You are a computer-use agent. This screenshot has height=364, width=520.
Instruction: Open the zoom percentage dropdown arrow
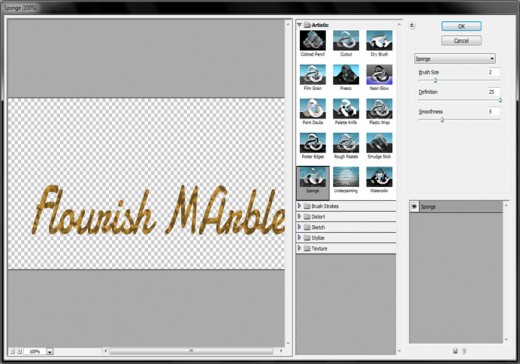(x=50, y=351)
